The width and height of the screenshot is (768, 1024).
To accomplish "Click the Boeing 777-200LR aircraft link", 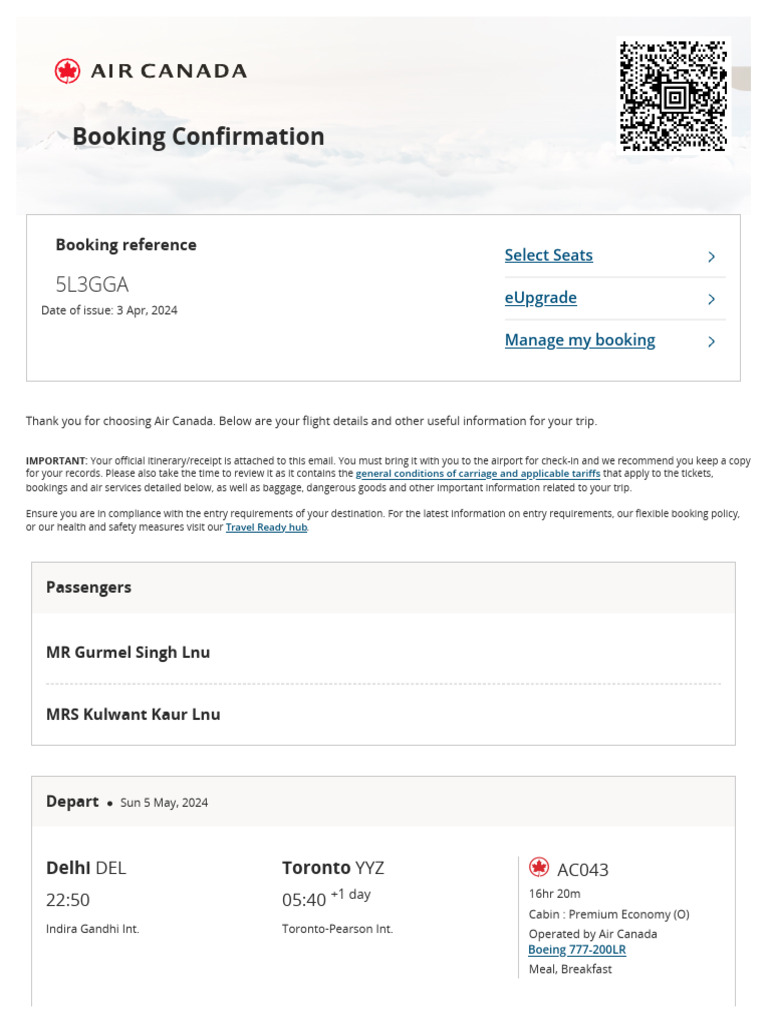I will coord(577,950).
